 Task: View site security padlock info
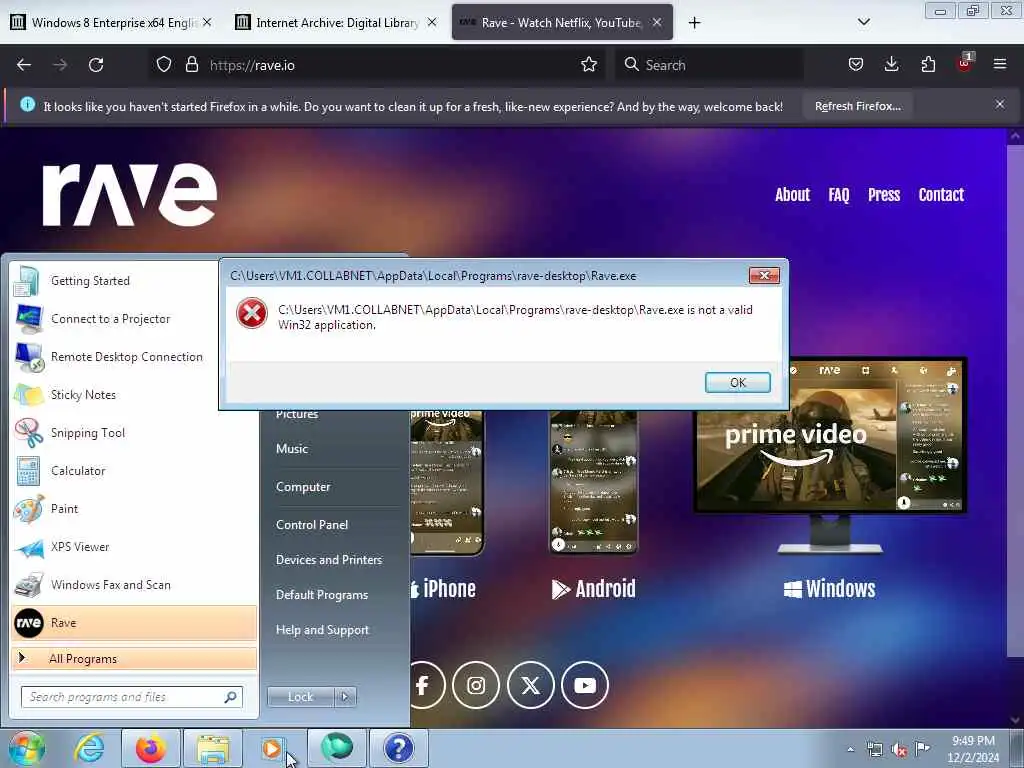point(191,65)
